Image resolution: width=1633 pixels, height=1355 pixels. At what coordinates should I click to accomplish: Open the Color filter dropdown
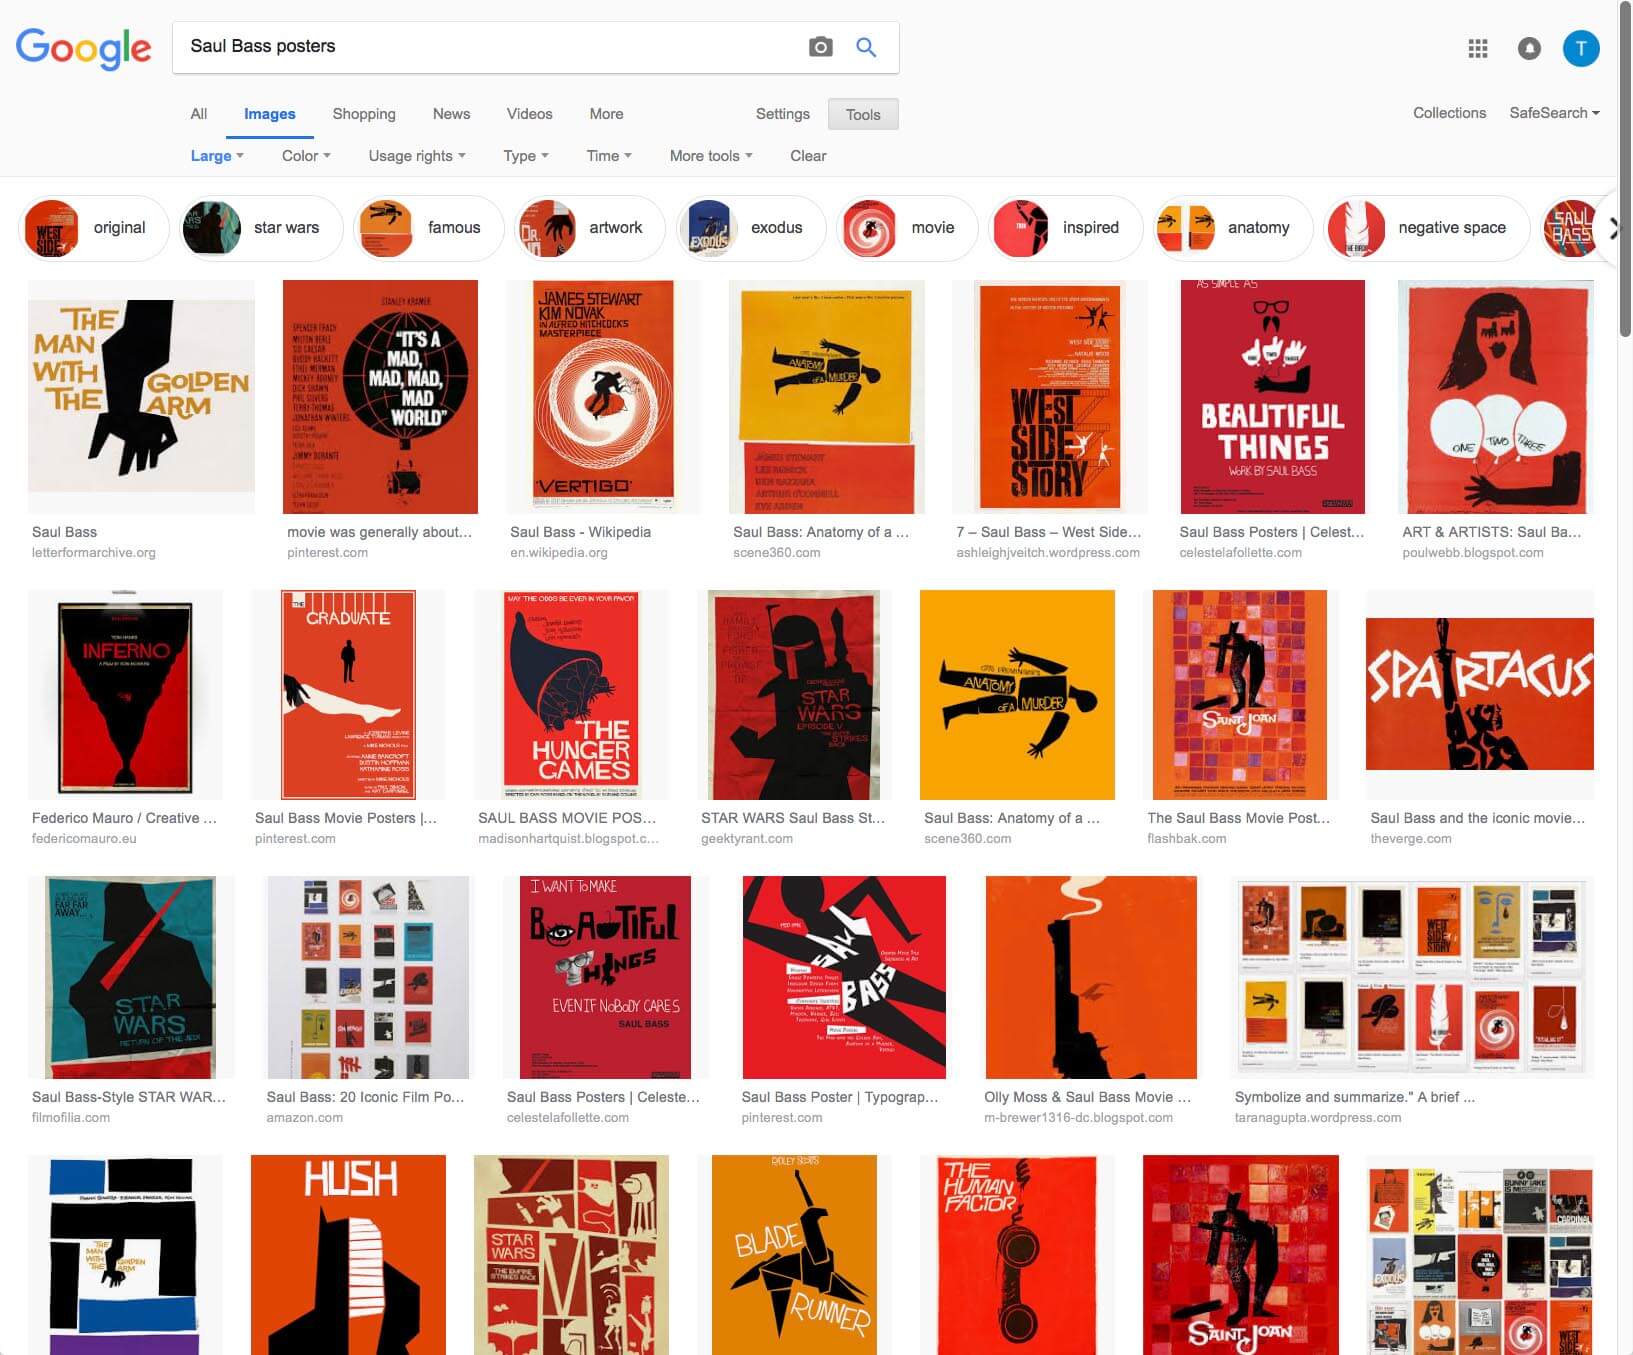click(306, 156)
